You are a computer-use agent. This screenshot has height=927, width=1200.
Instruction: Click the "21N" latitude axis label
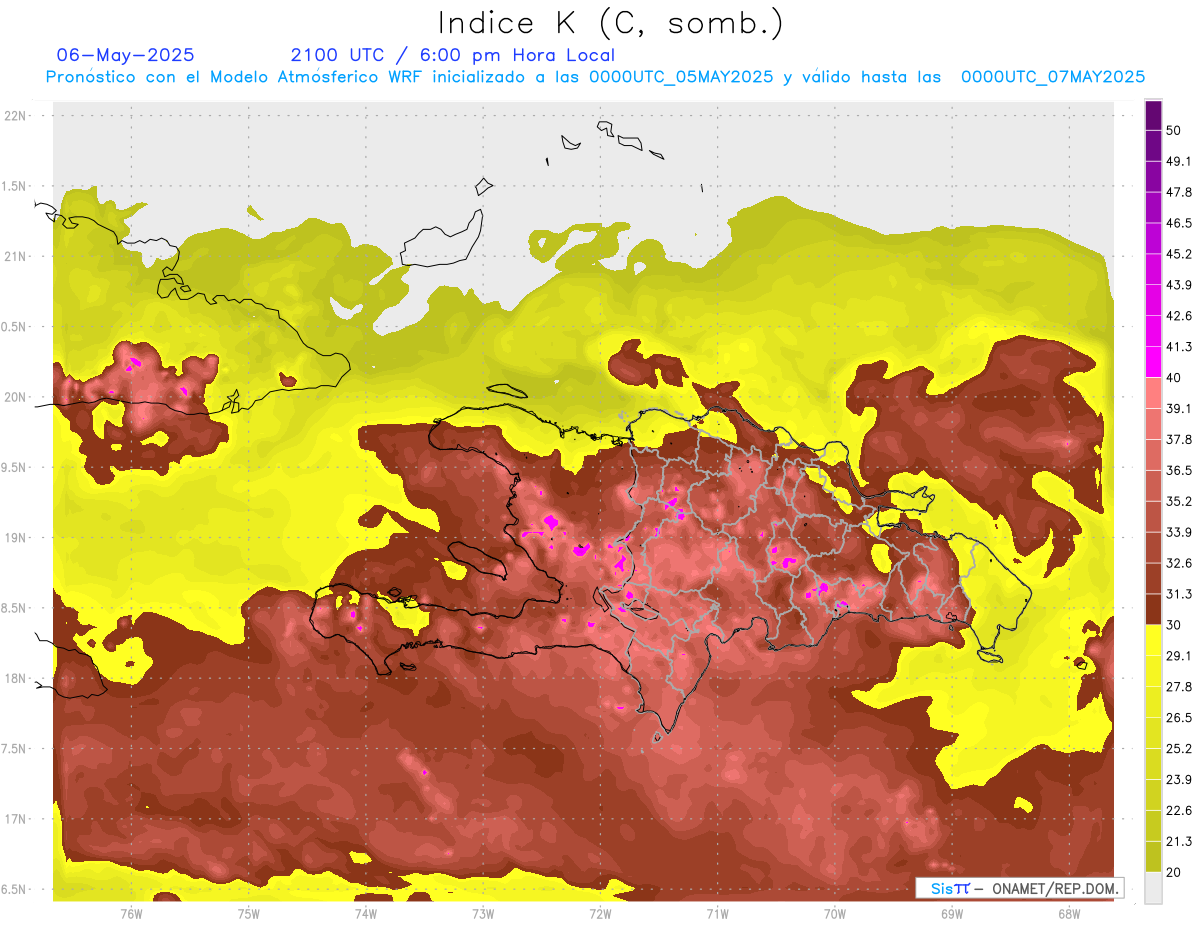[x=17, y=256]
